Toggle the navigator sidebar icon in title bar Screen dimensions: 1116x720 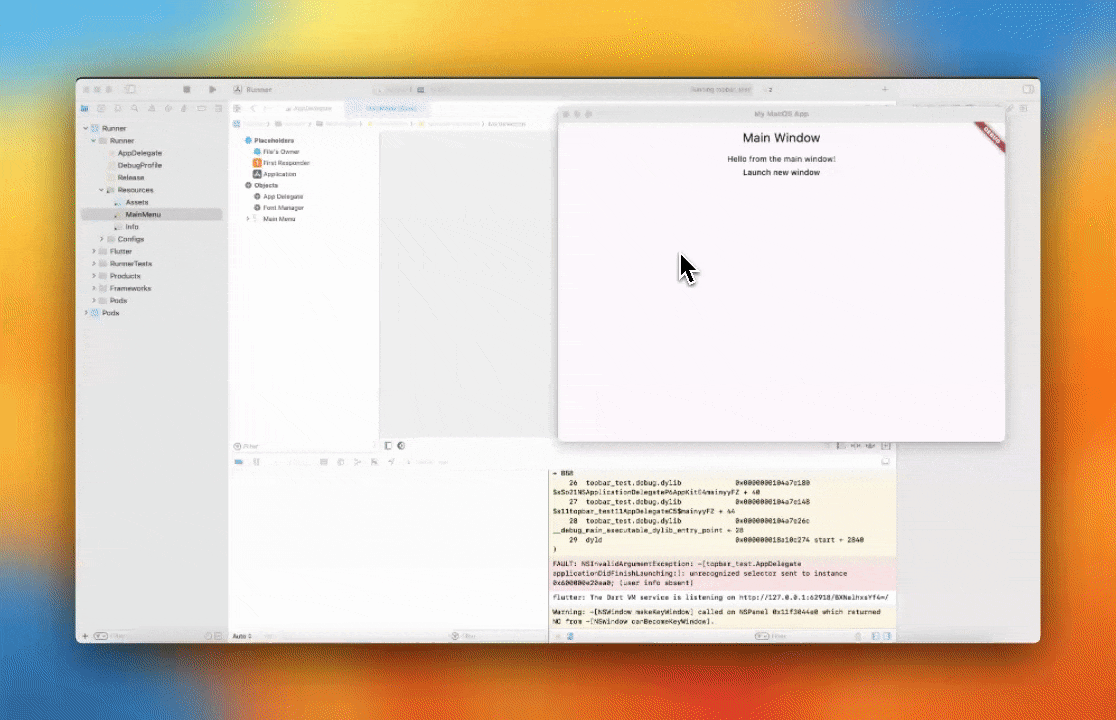(x=130, y=90)
